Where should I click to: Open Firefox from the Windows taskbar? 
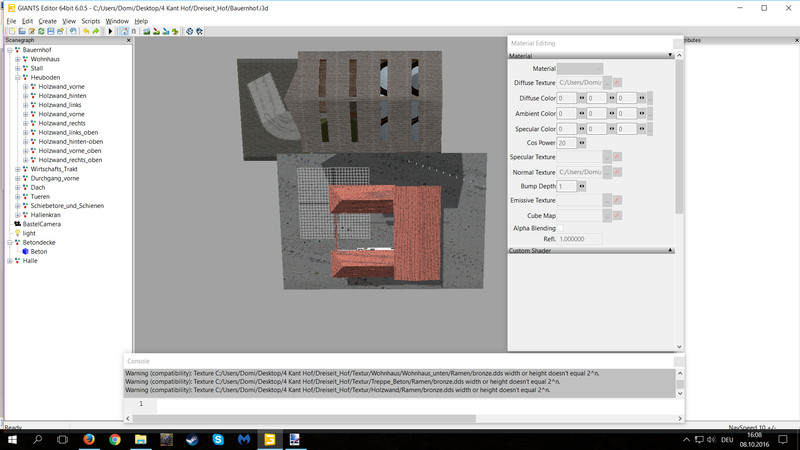[88, 439]
